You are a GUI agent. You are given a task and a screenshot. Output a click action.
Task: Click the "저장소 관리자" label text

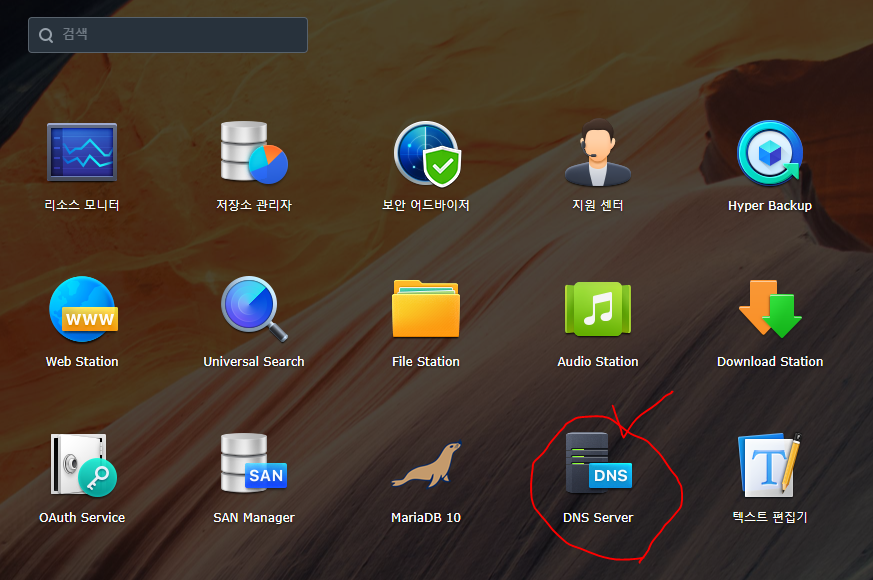pos(254,205)
